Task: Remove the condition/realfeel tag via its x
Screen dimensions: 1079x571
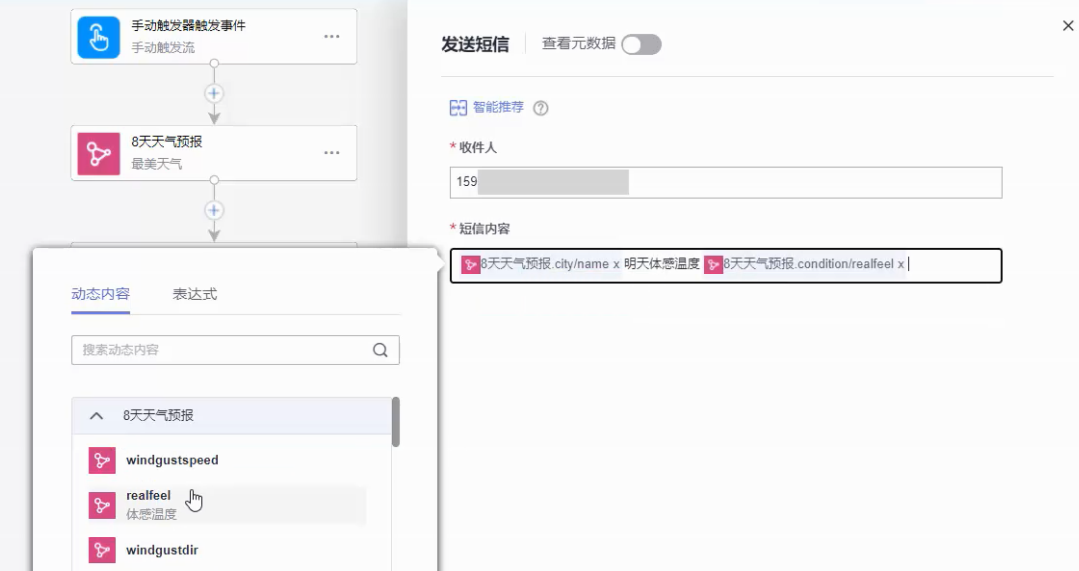Action: pyautogui.click(x=900, y=264)
